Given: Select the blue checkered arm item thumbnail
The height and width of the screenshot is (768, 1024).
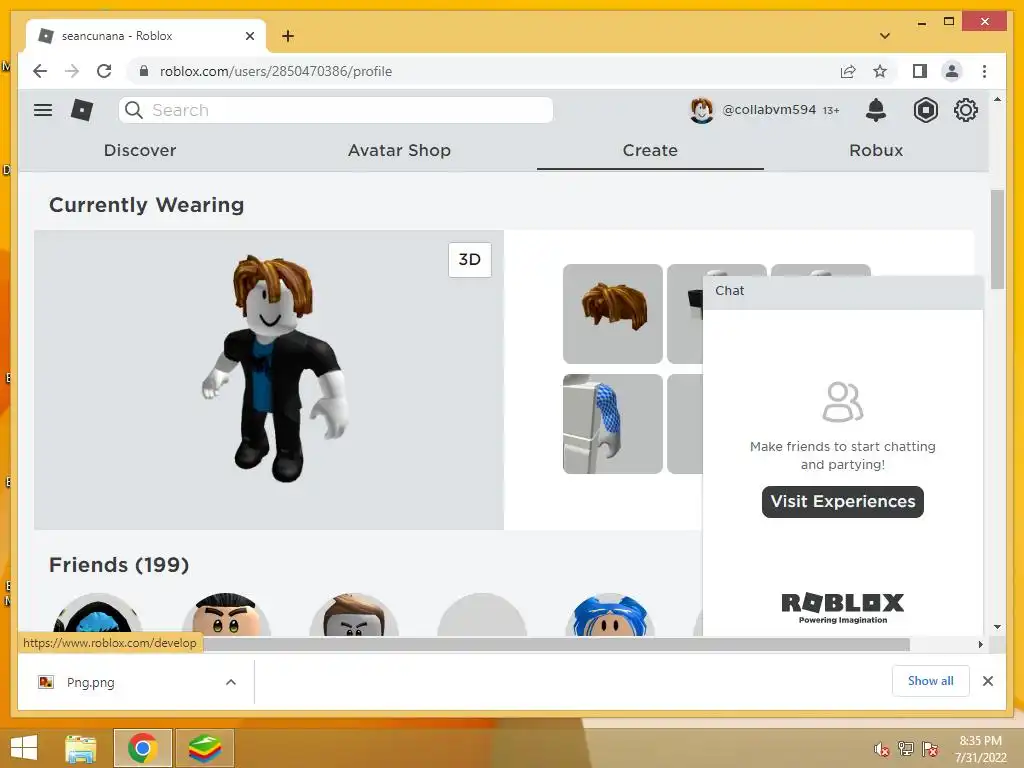Looking at the screenshot, I should [613, 424].
